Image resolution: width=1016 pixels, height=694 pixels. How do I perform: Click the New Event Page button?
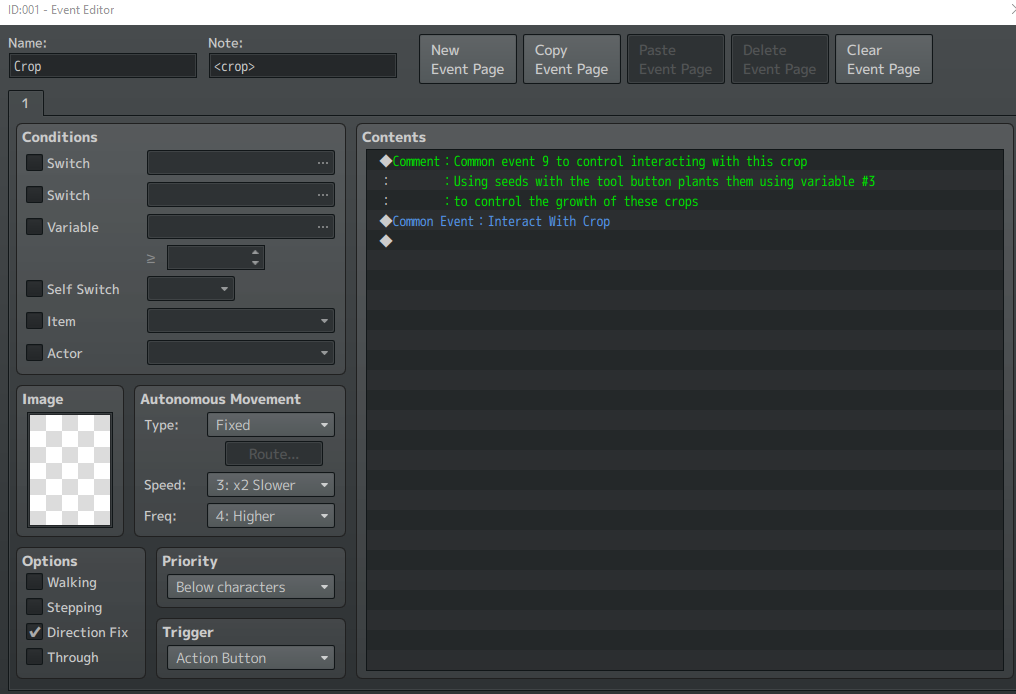pyautogui.click(x=468, y=60)
